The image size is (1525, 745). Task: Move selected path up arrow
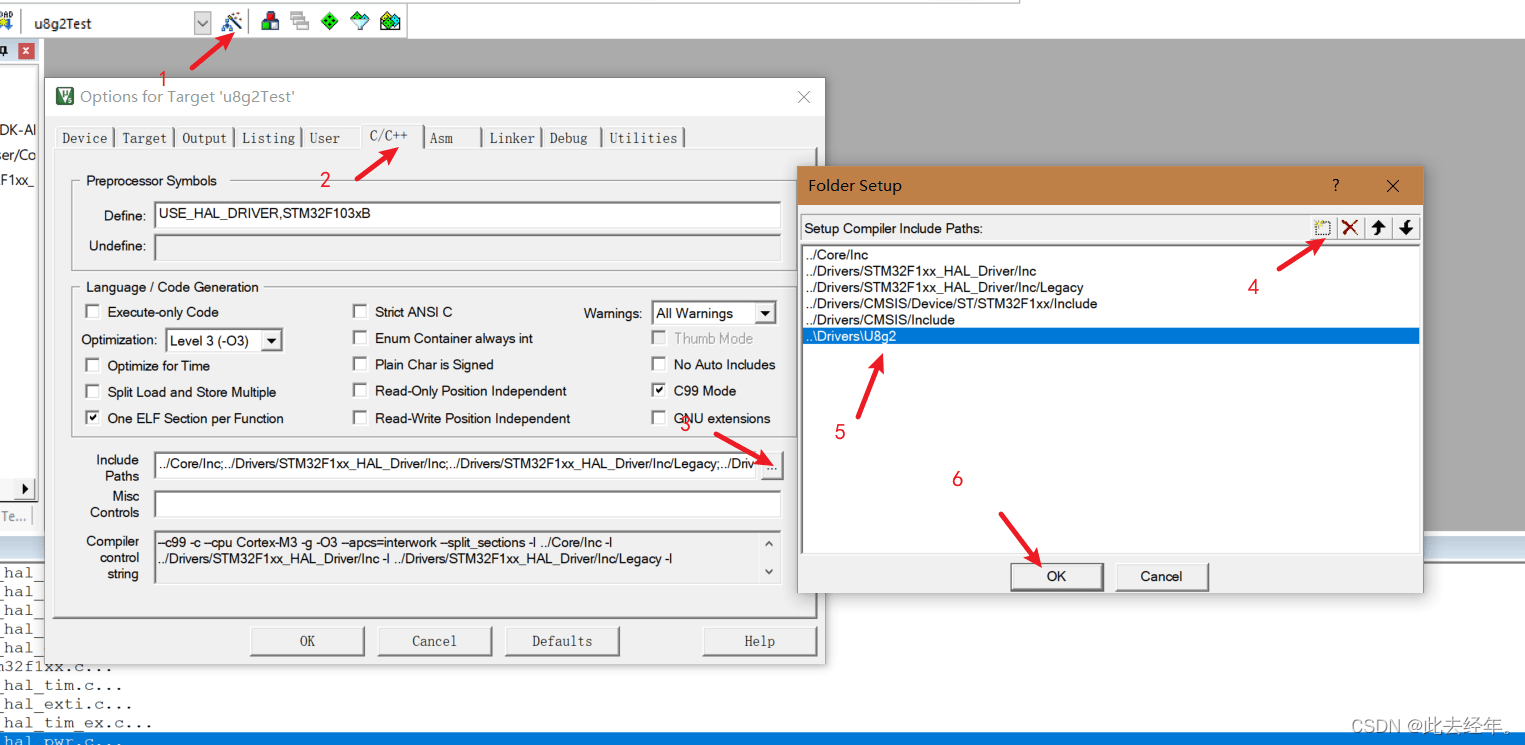point(1378,228)
